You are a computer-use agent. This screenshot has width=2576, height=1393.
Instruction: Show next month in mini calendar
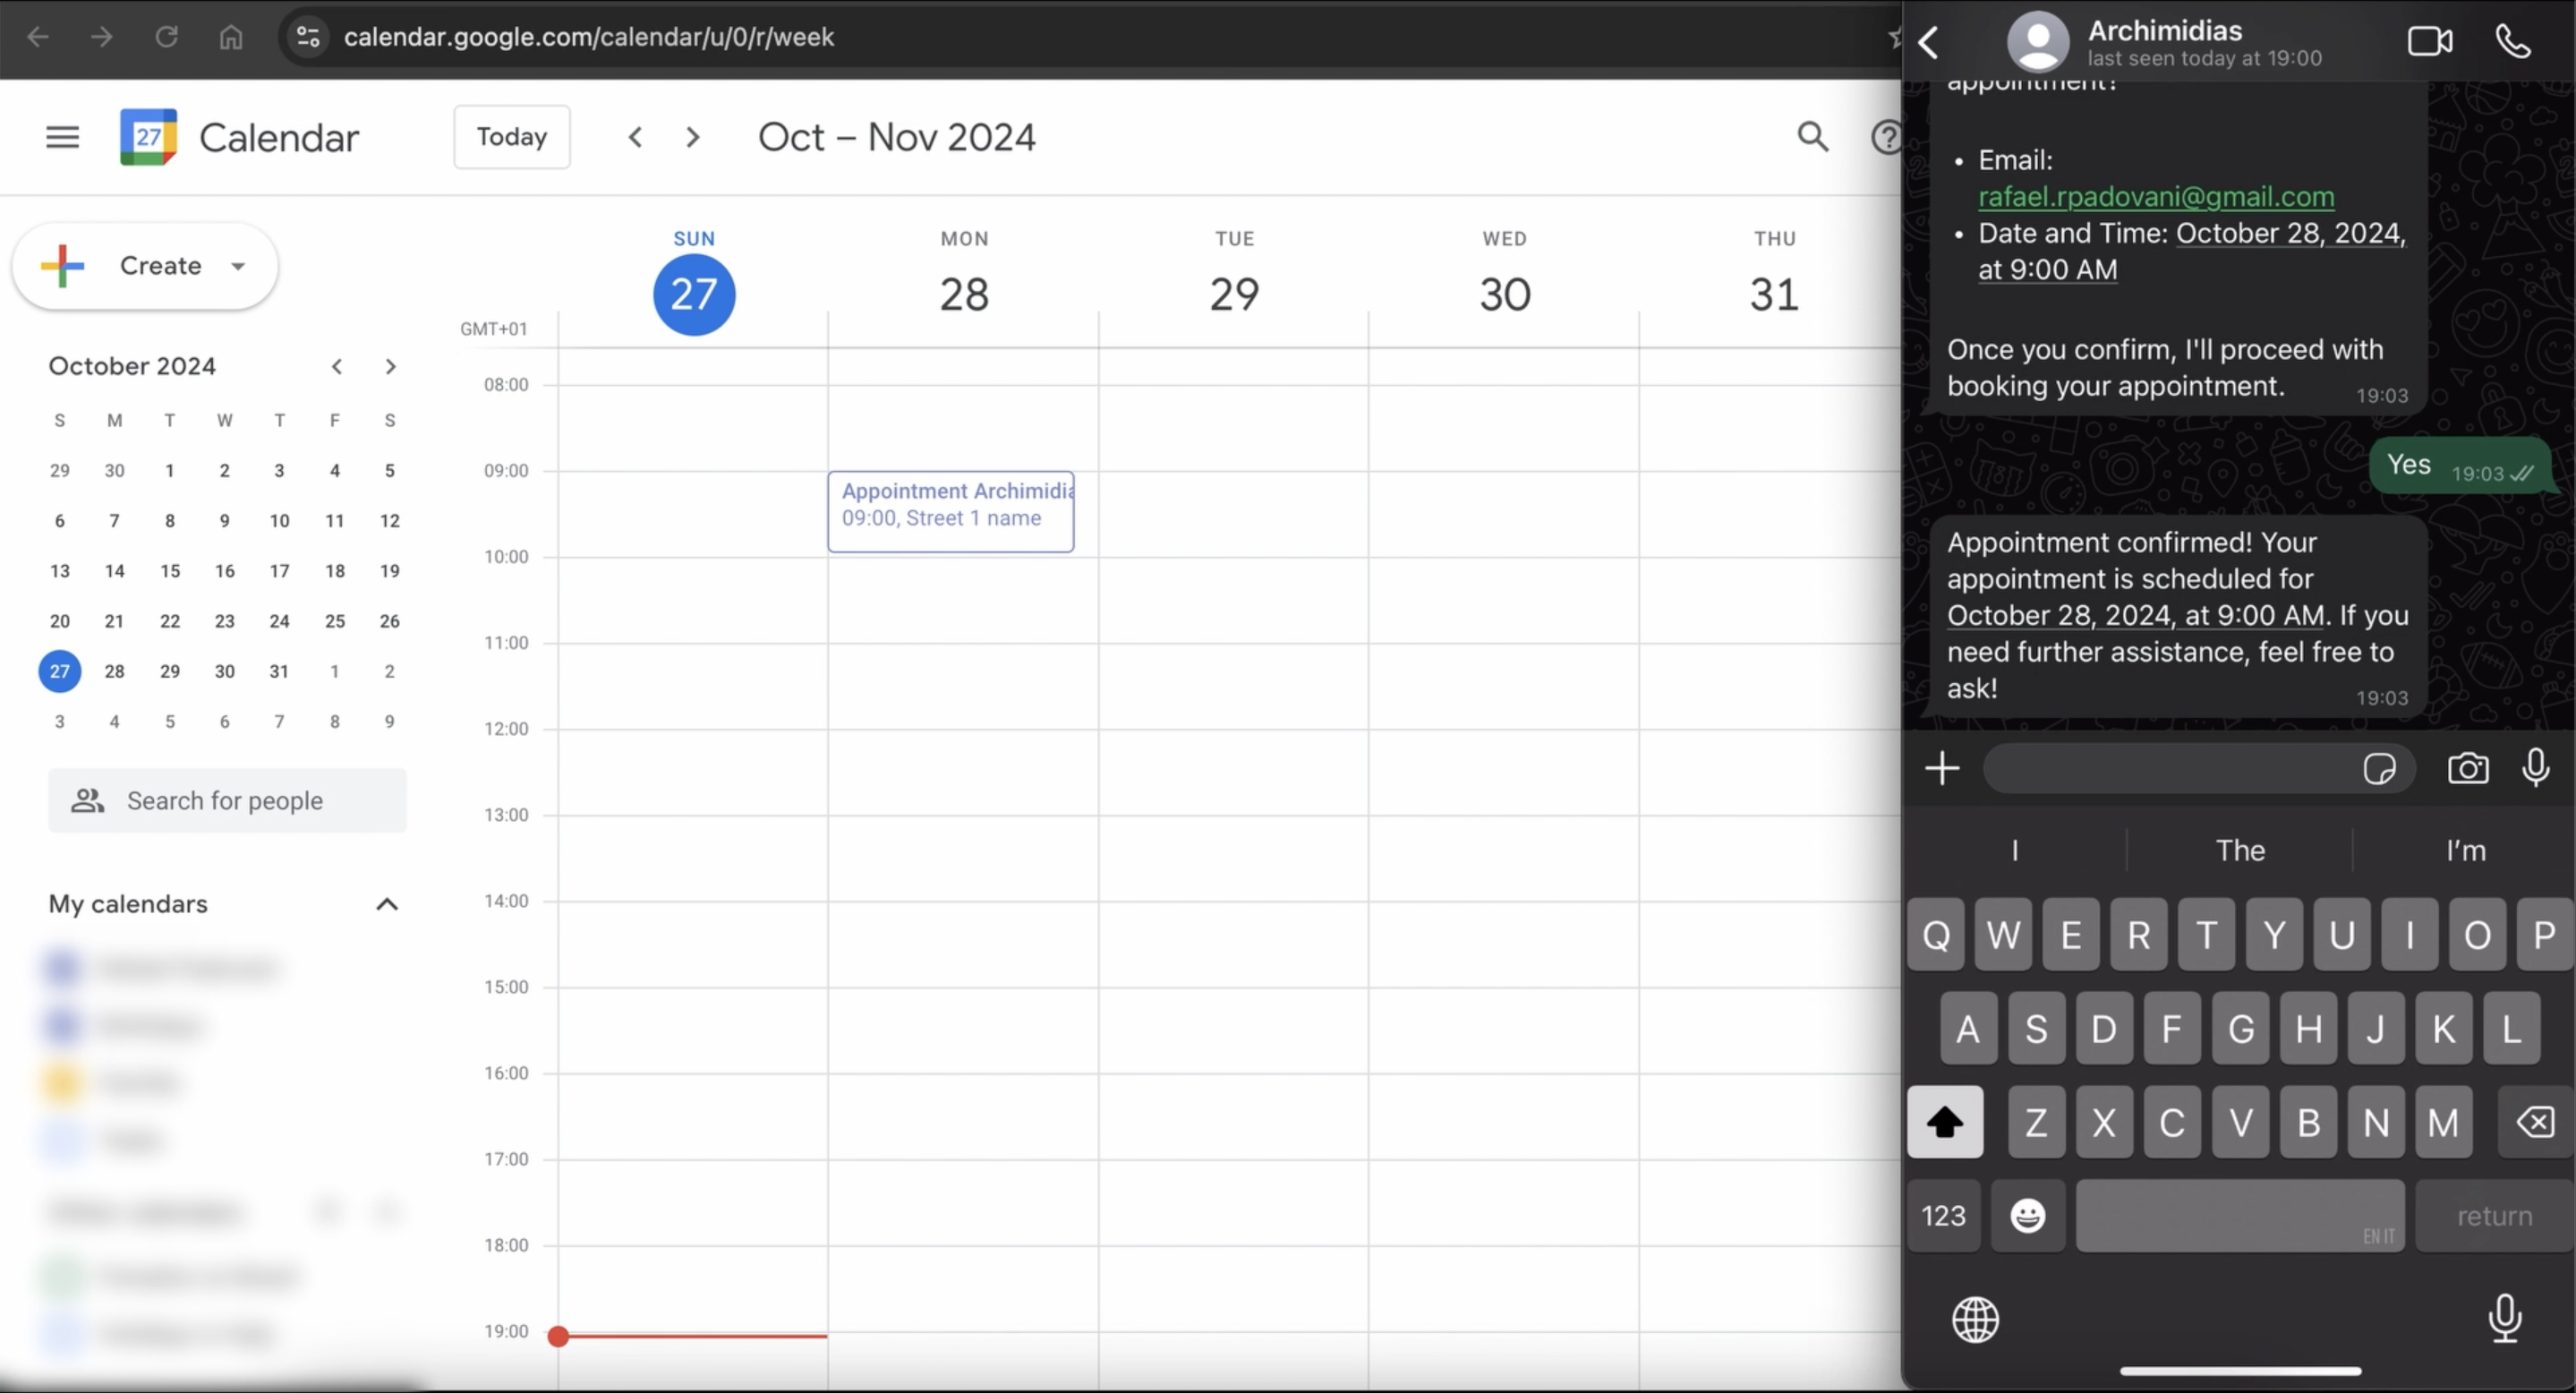point(391,367)
